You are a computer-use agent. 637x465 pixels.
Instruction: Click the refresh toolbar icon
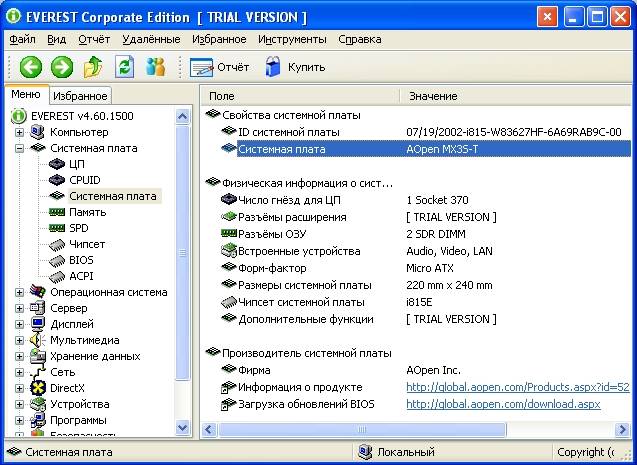(x=124, y=67)
